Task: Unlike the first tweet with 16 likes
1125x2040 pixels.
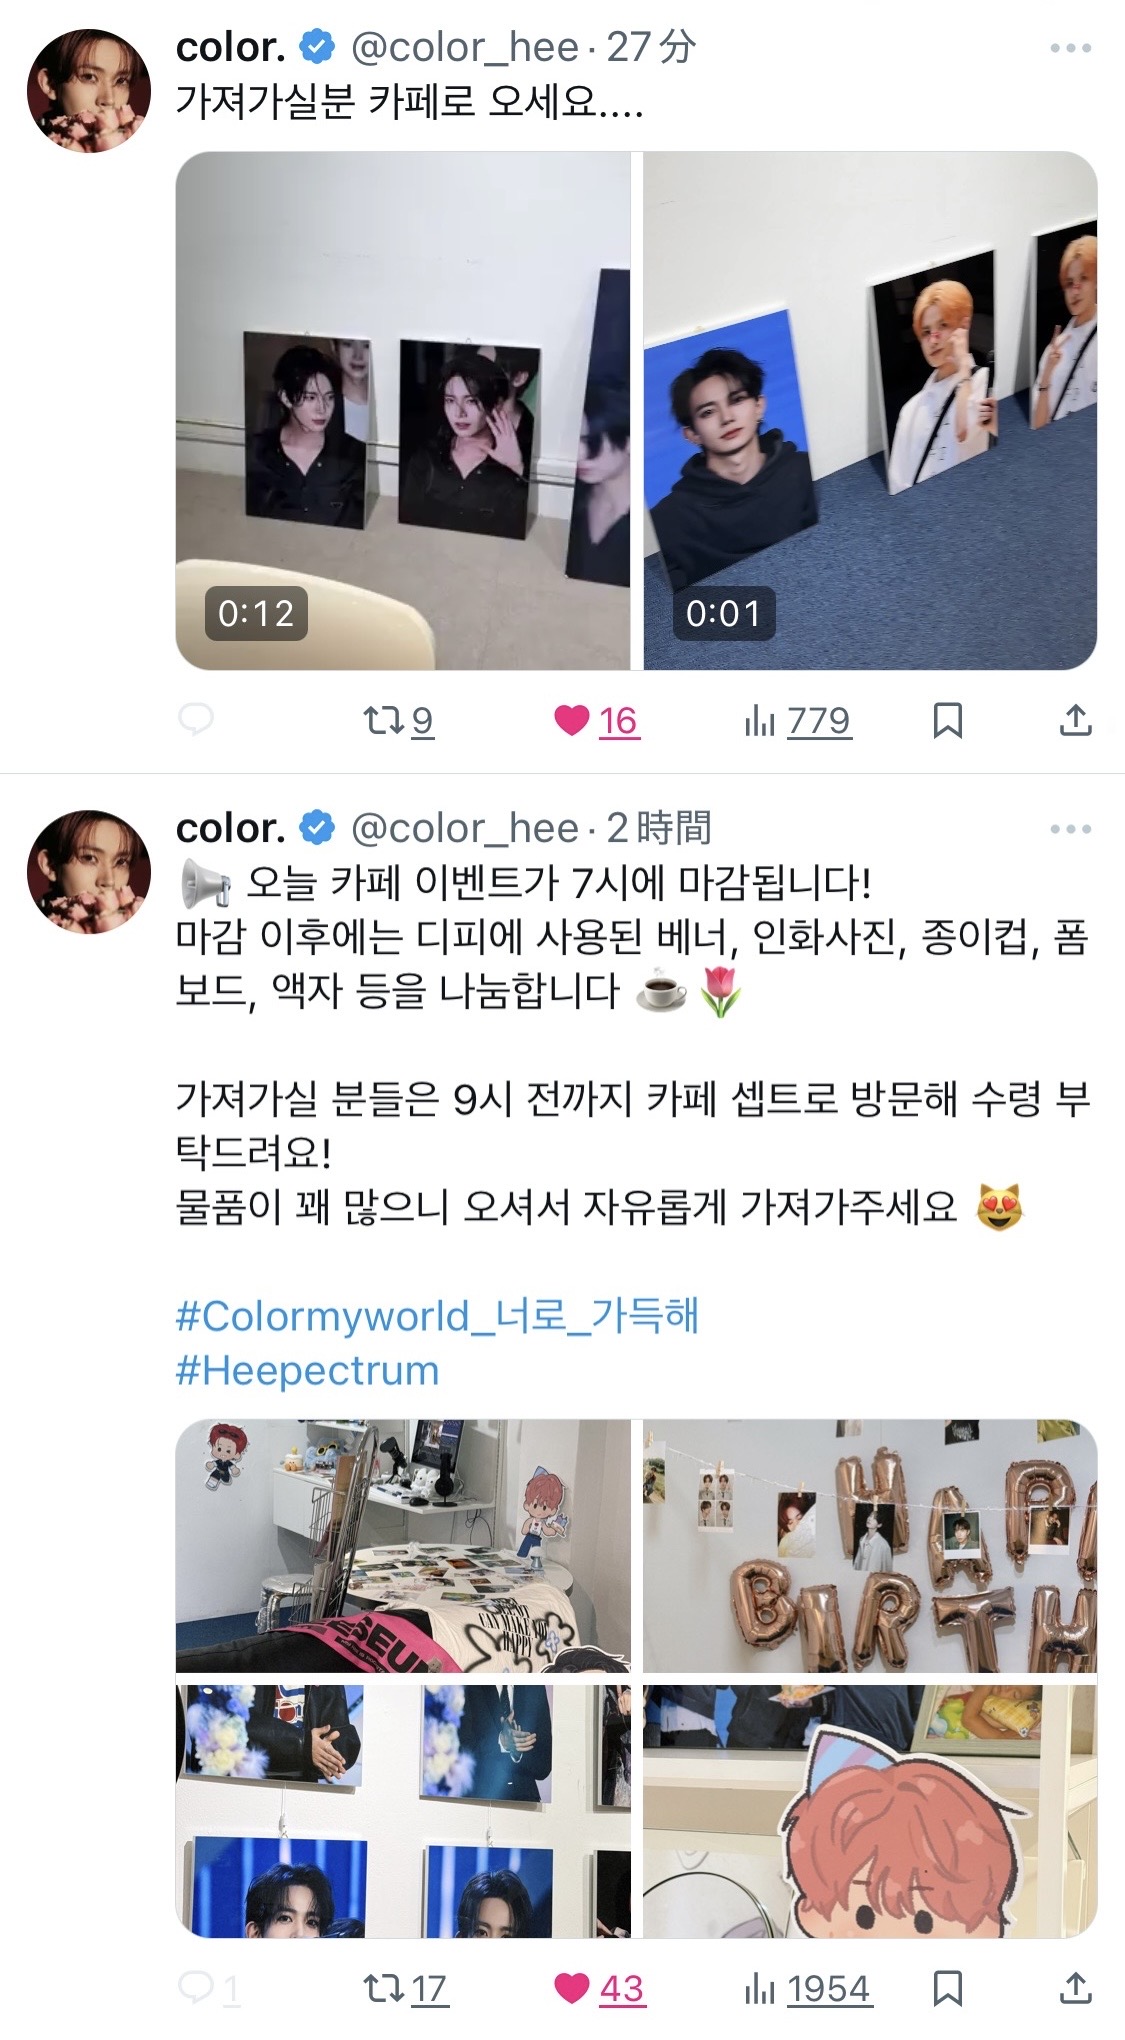Action: click(x=596, y=720)
